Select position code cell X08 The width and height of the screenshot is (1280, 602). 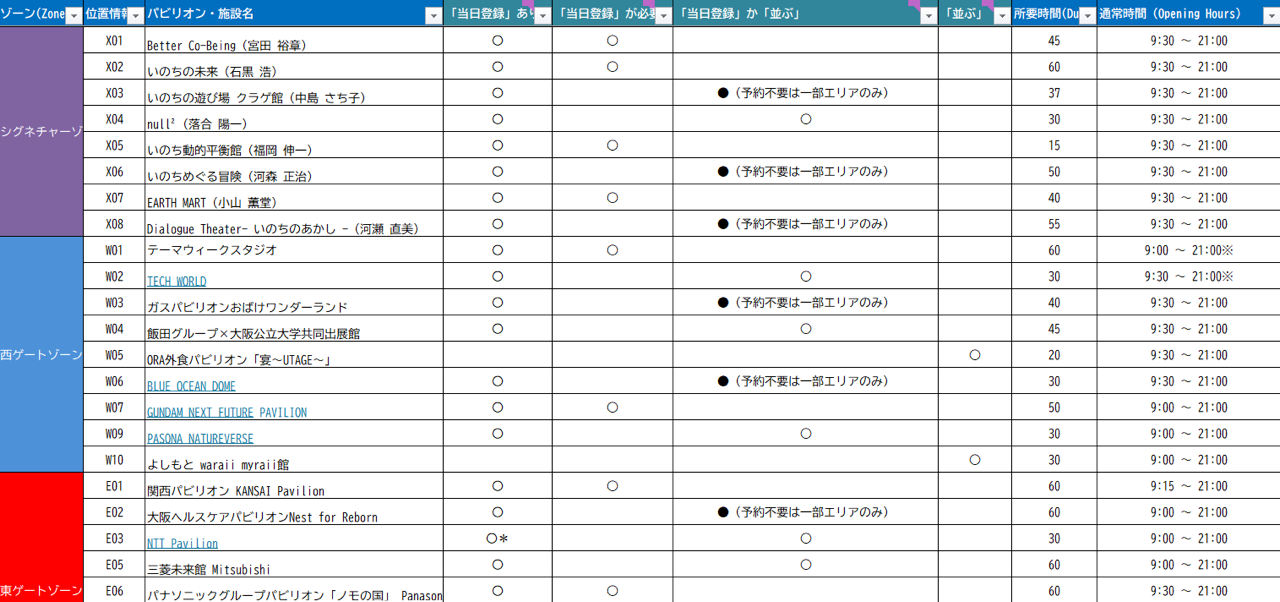[114, 224]
